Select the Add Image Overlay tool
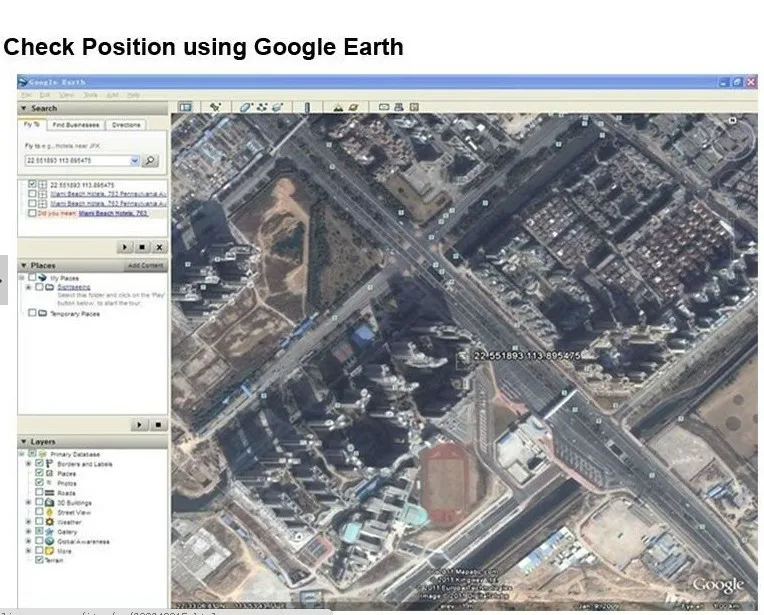The height and width of the screenshot is (615, 764). pos(278,107)
